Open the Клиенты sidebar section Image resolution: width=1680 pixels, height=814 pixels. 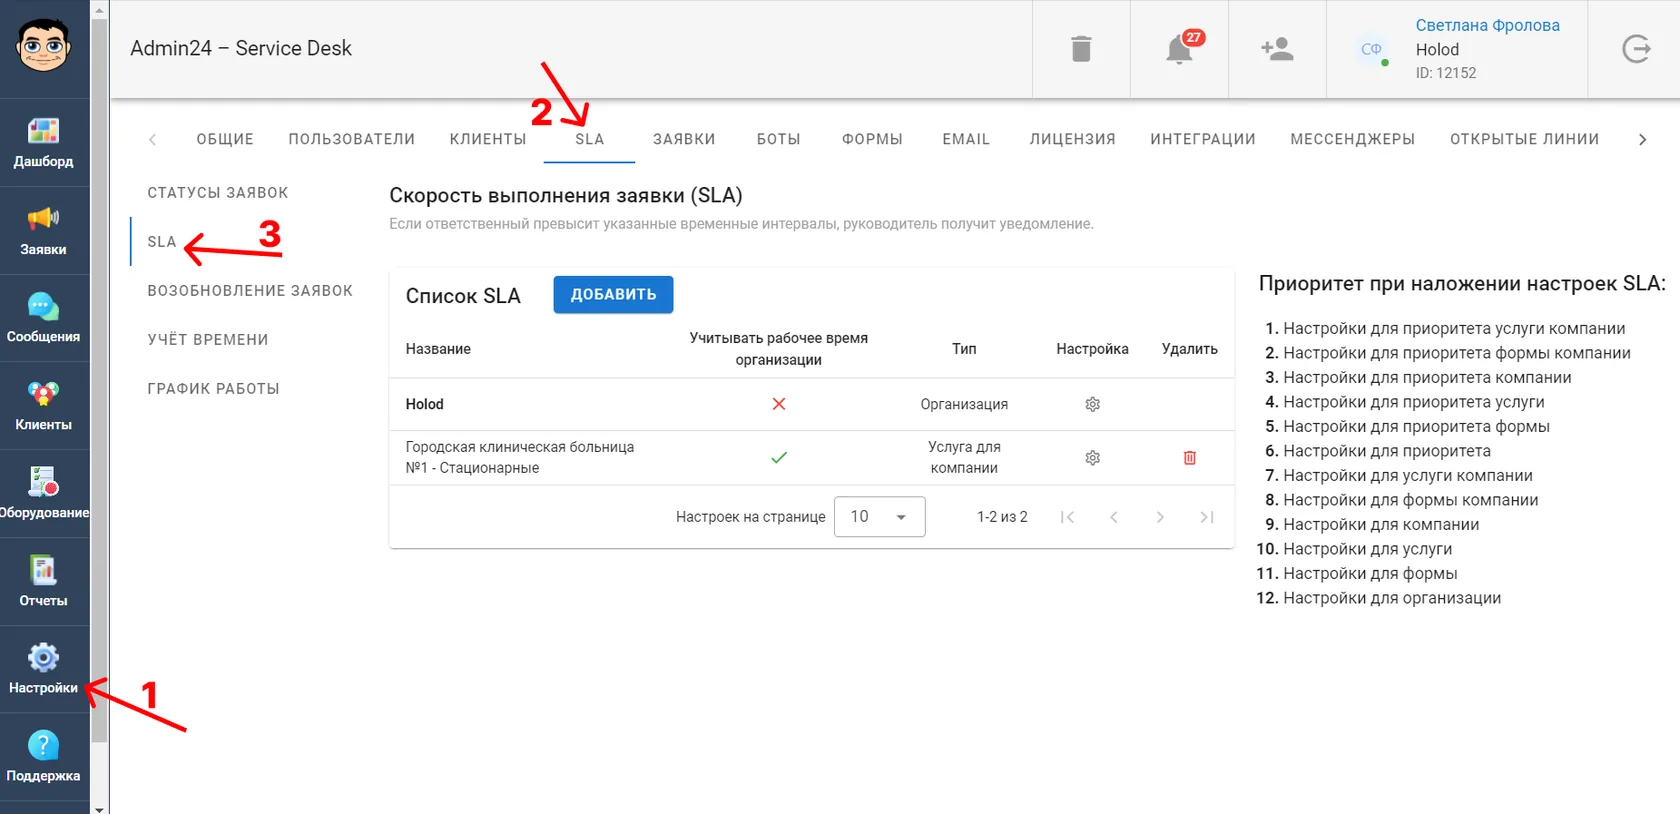point(44,406)
